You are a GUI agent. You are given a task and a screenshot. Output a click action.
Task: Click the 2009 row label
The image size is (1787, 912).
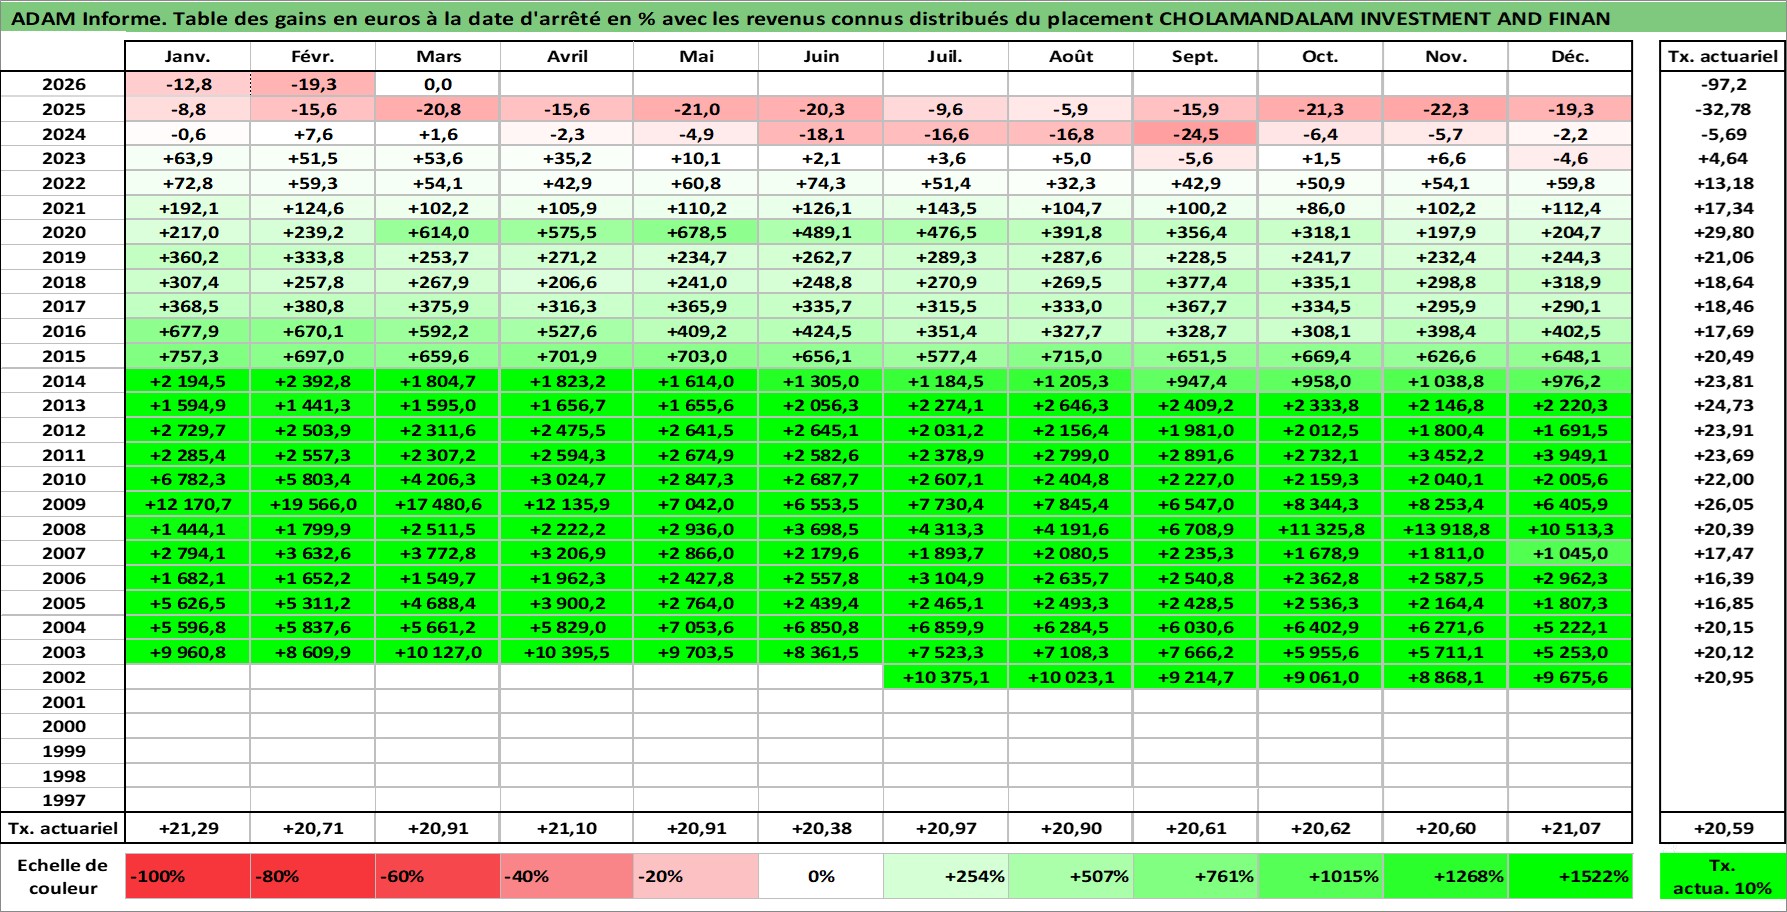tap(63, 504)
